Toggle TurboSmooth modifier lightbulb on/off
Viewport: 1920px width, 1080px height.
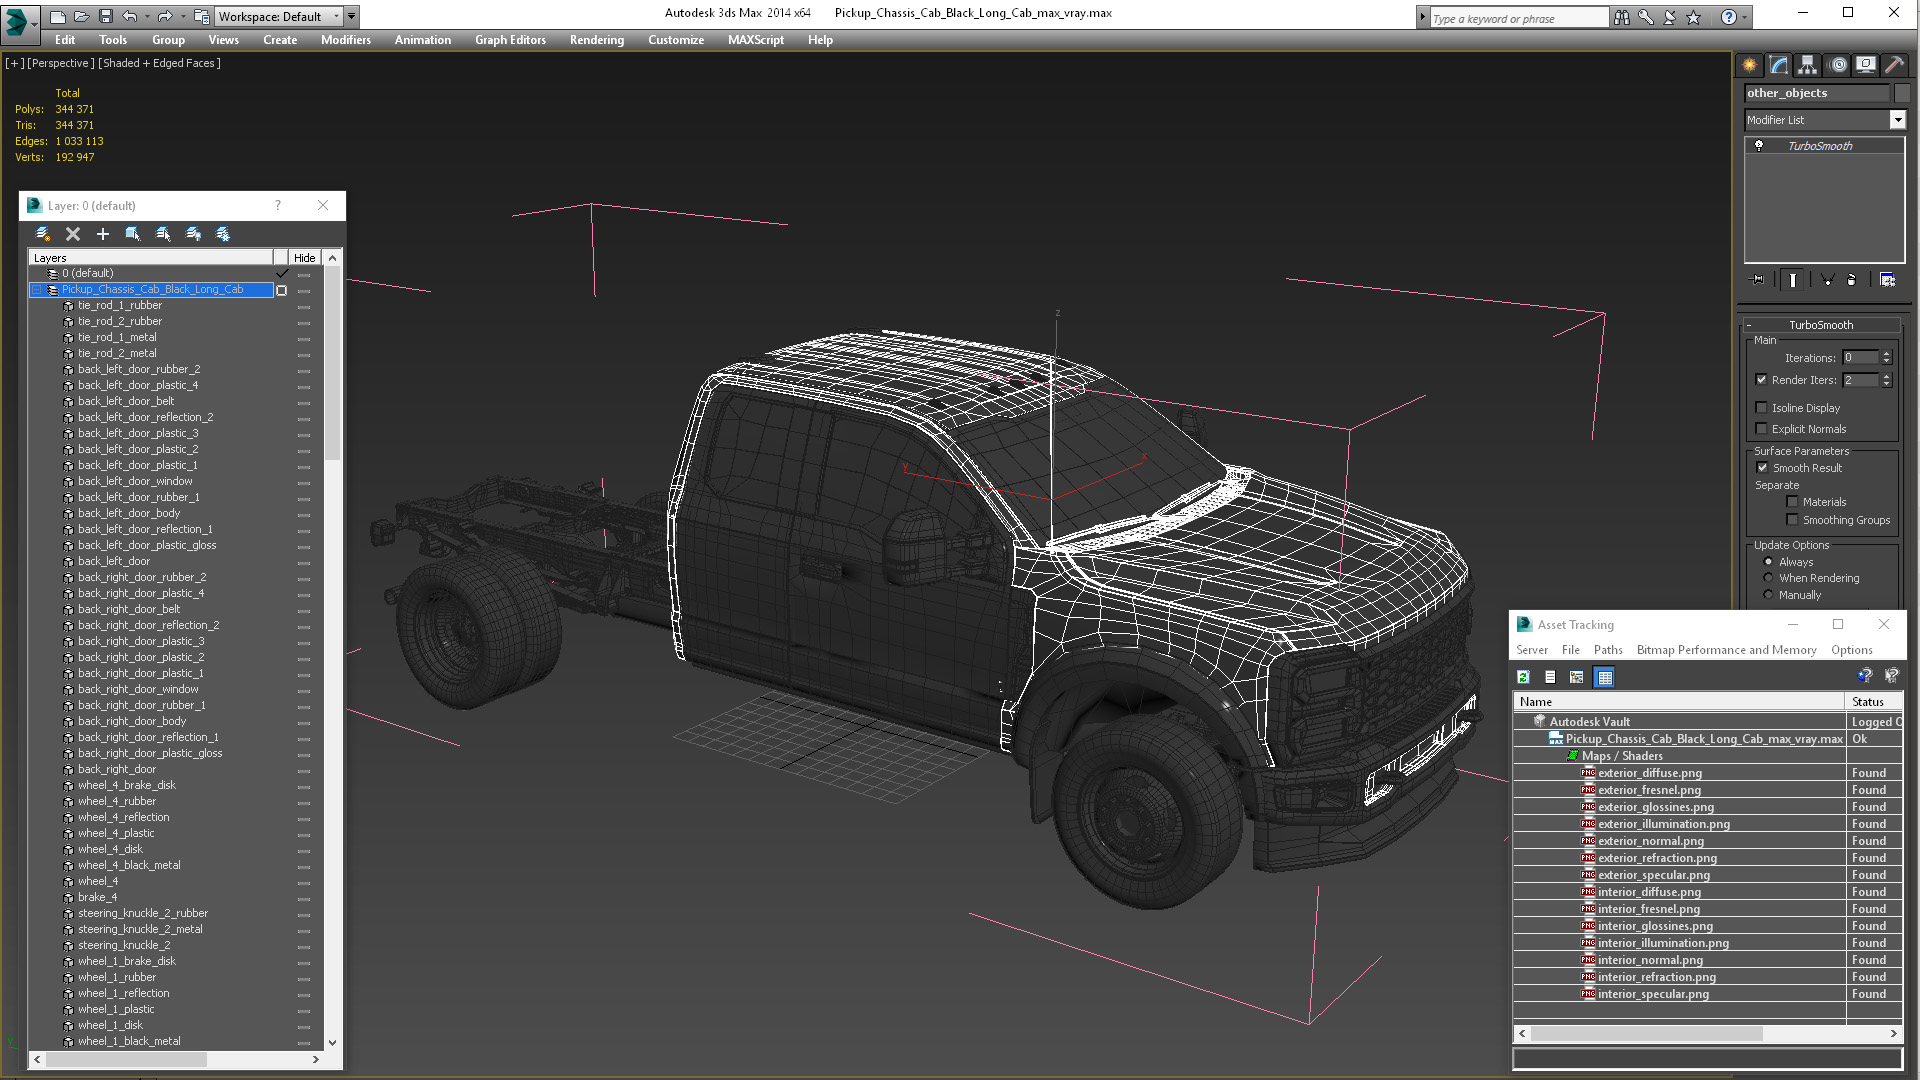pos(1759,146)
